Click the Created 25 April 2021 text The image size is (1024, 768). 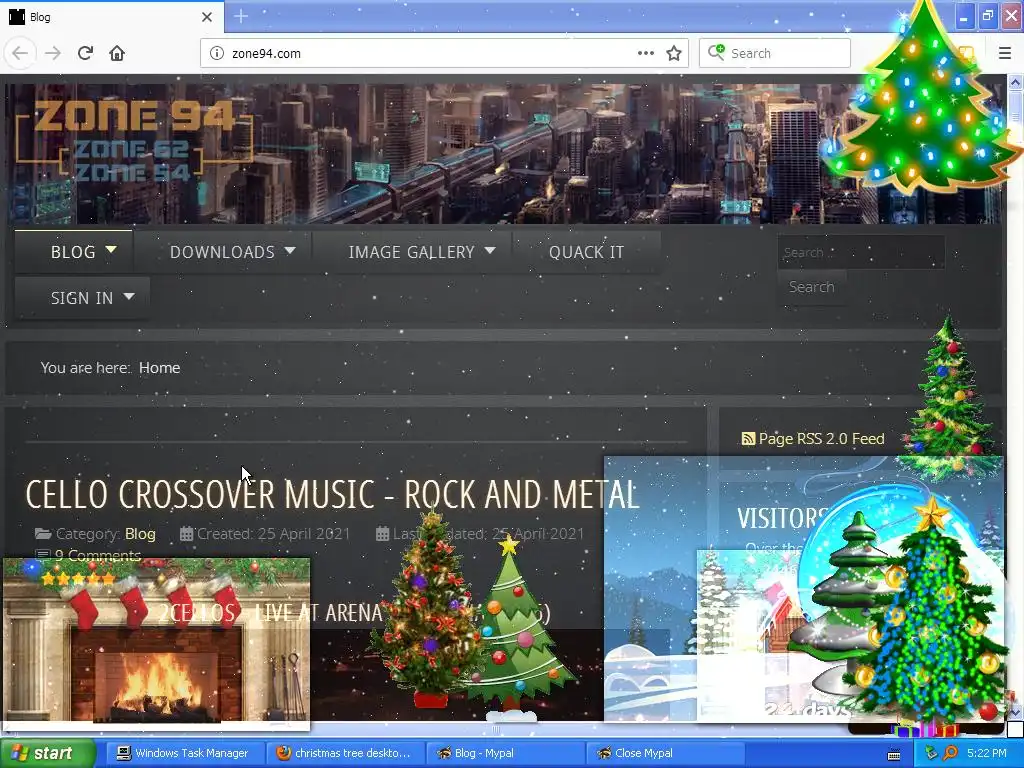tap(274, 534)
